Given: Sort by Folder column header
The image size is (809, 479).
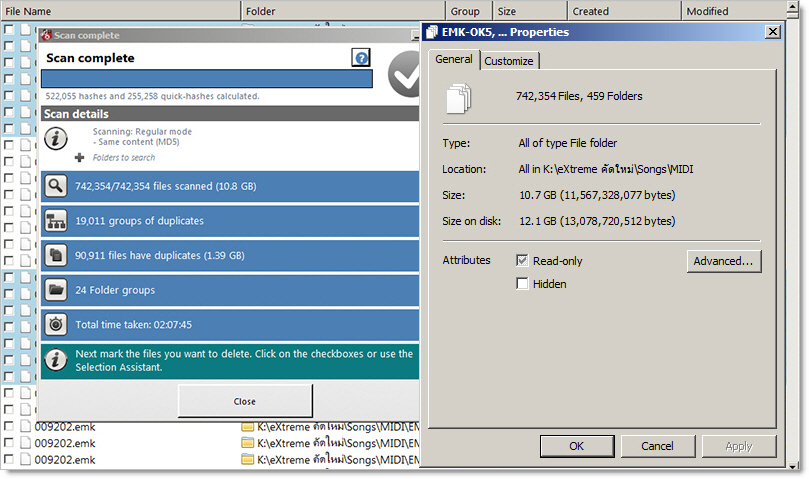Looking at the screenshot, I should click(343, 11).
